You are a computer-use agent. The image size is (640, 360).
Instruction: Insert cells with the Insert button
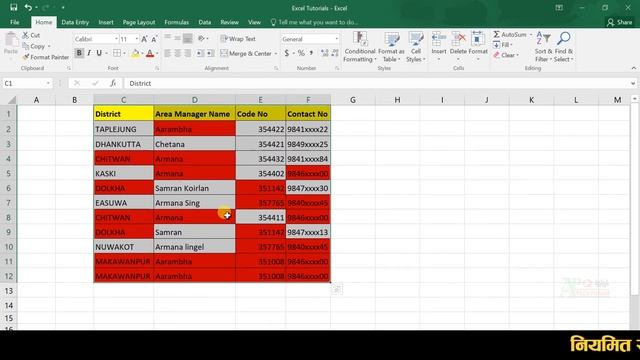click(x=439, y=47)
